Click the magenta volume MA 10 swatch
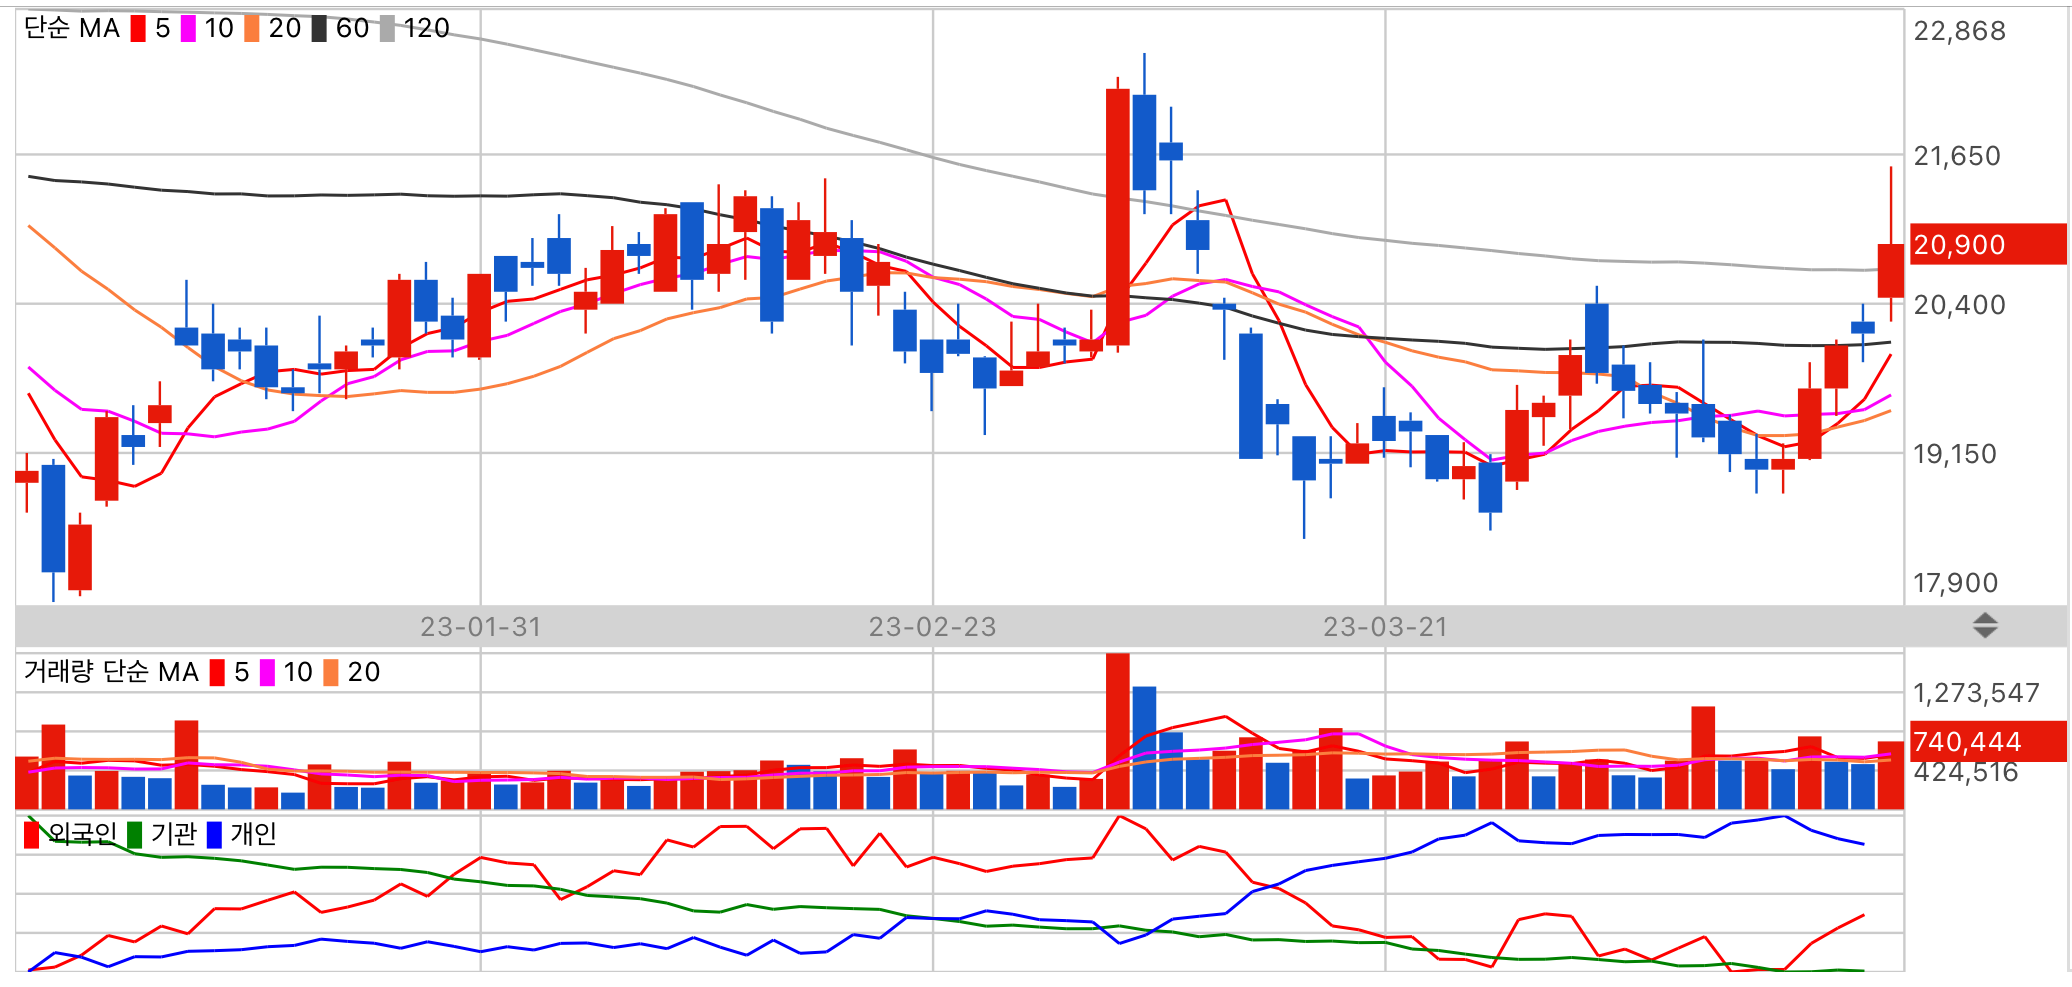This screenshot has height=987, width=2072. point(267,672)
